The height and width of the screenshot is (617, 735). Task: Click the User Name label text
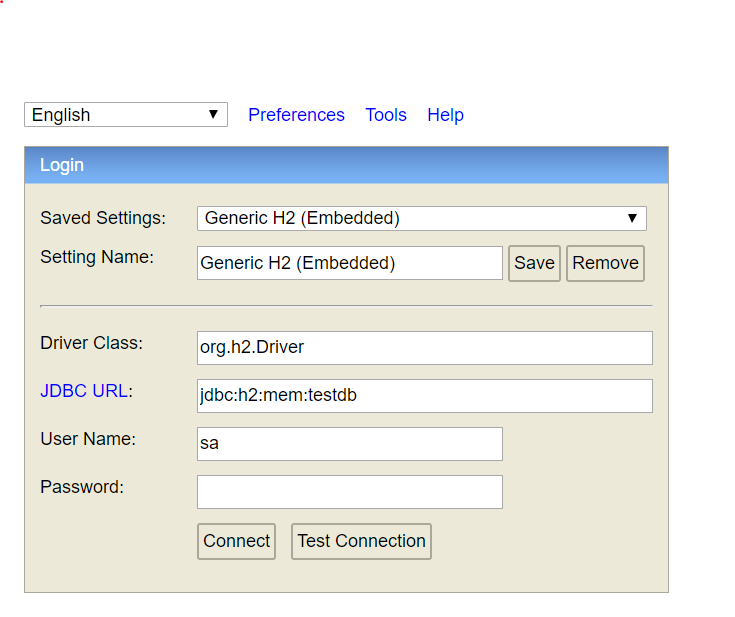pyautogui.click(x=88, y=439)
